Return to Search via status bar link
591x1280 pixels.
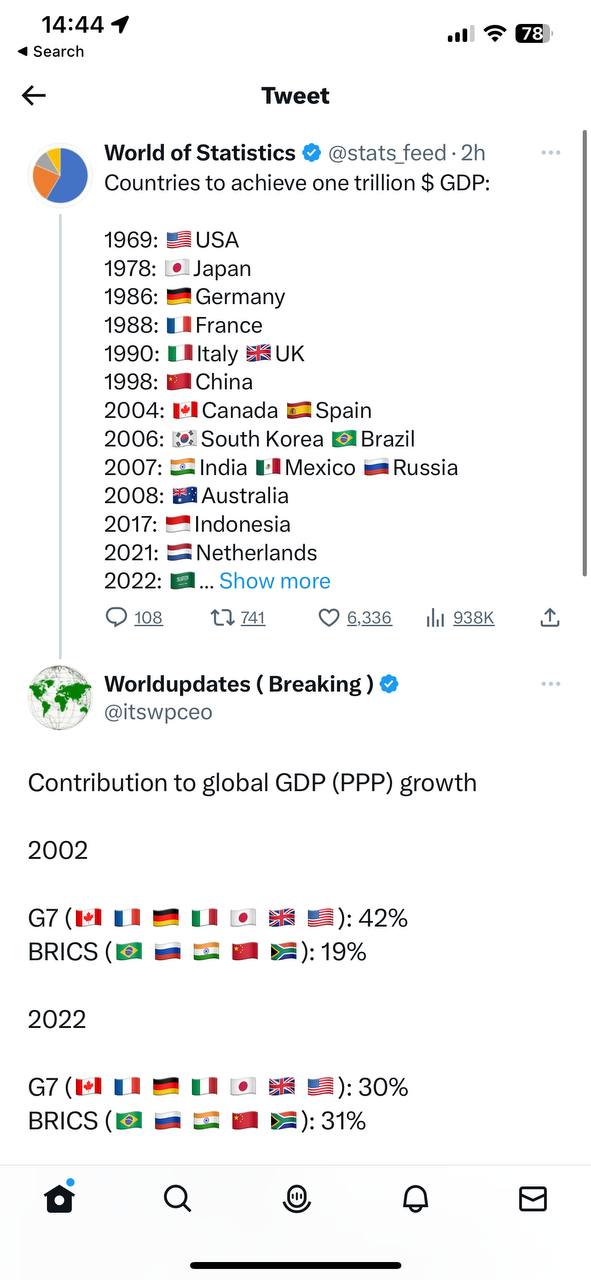pyautogui.click(x=51, y=51)
